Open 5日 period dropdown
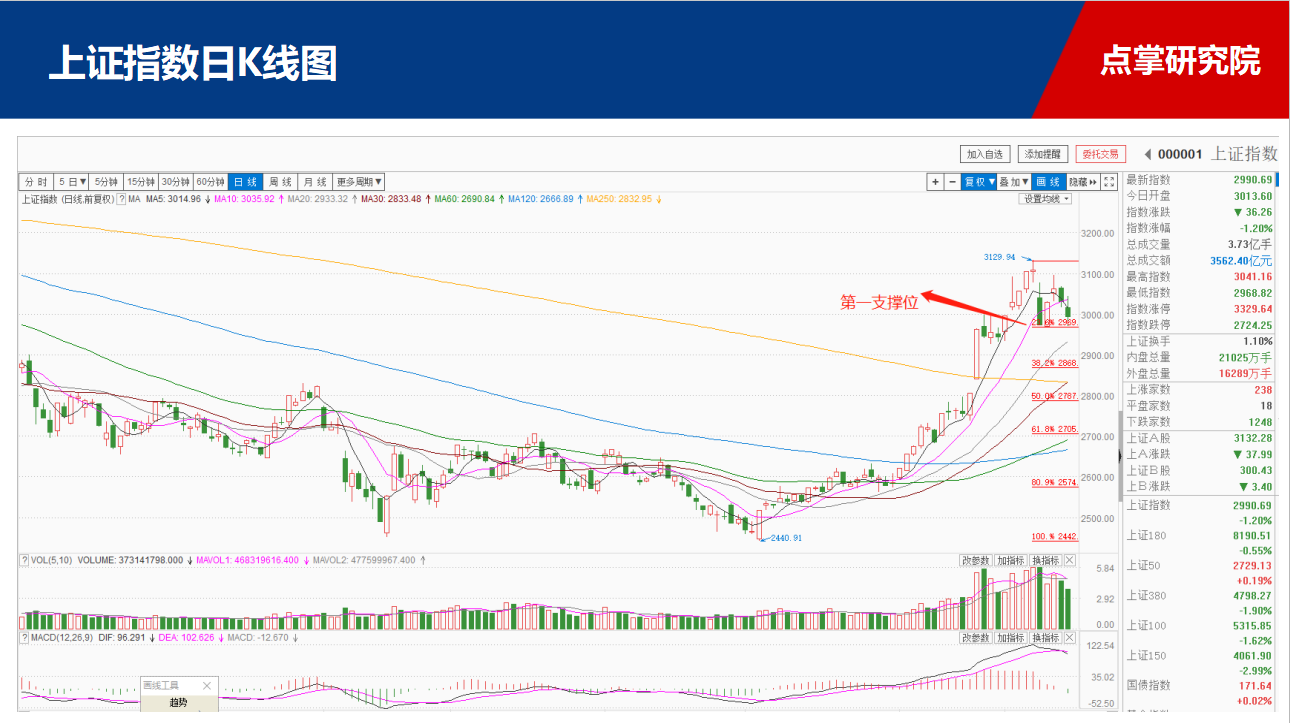 click(x=72, y=182)
